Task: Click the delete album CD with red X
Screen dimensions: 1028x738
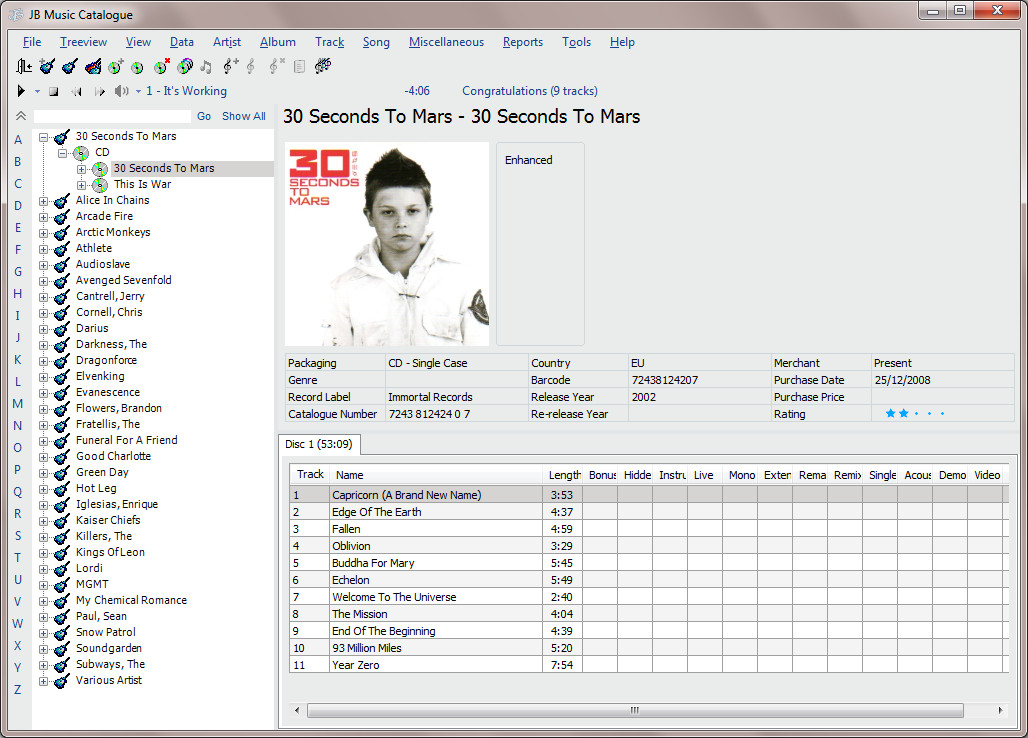Action: [x=162, y=66]
